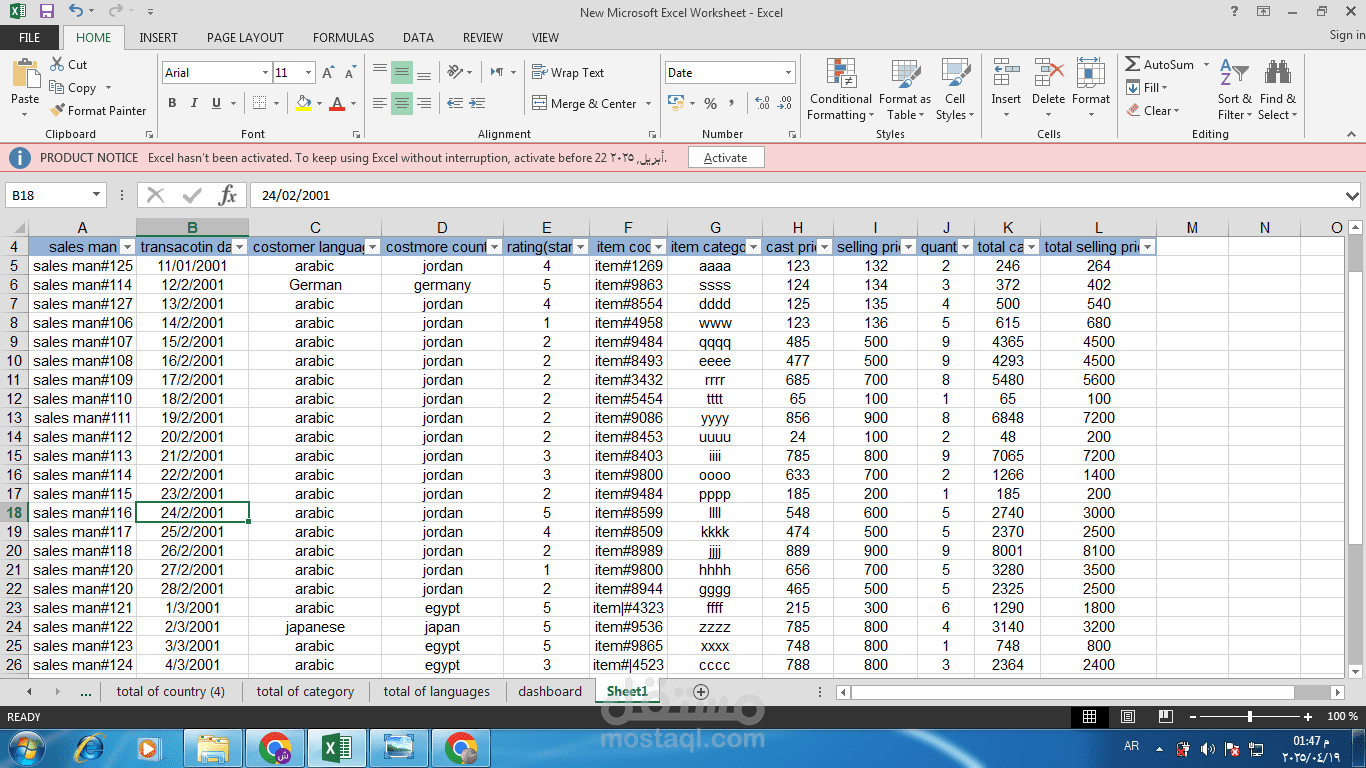Open the font size dropdown
The width and height of the screenshot is (1366, 768).
(x=308, y=73)
